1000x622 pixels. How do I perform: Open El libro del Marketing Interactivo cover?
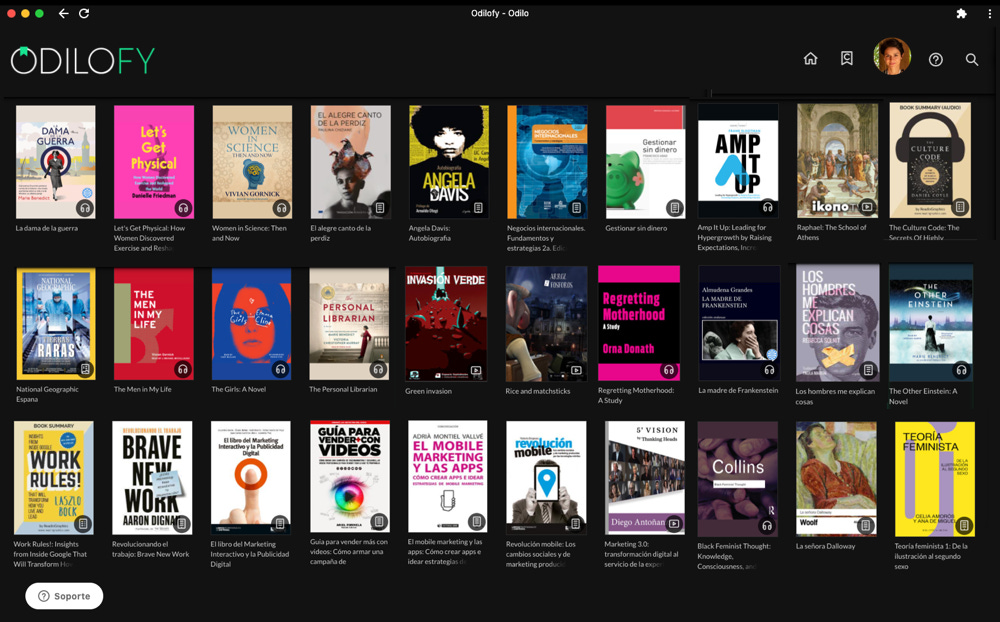[251, 478]
